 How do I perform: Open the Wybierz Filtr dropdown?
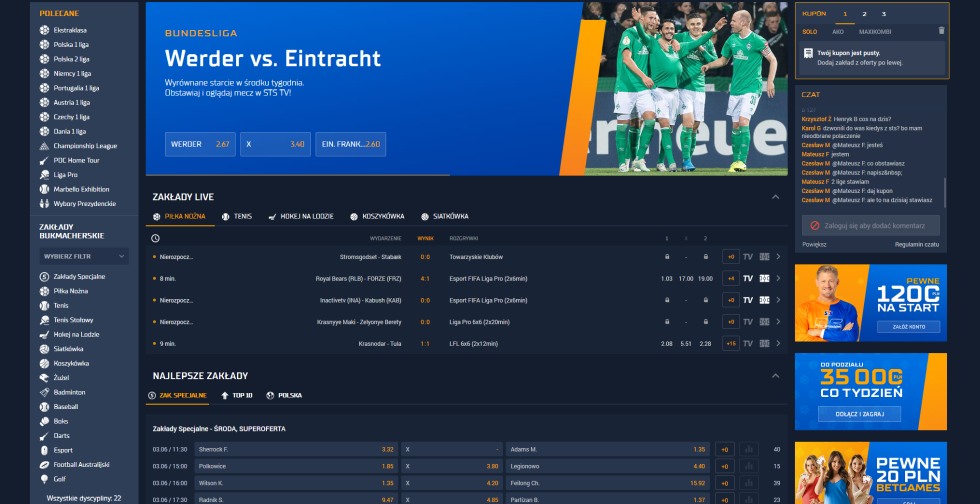[84, 256]
